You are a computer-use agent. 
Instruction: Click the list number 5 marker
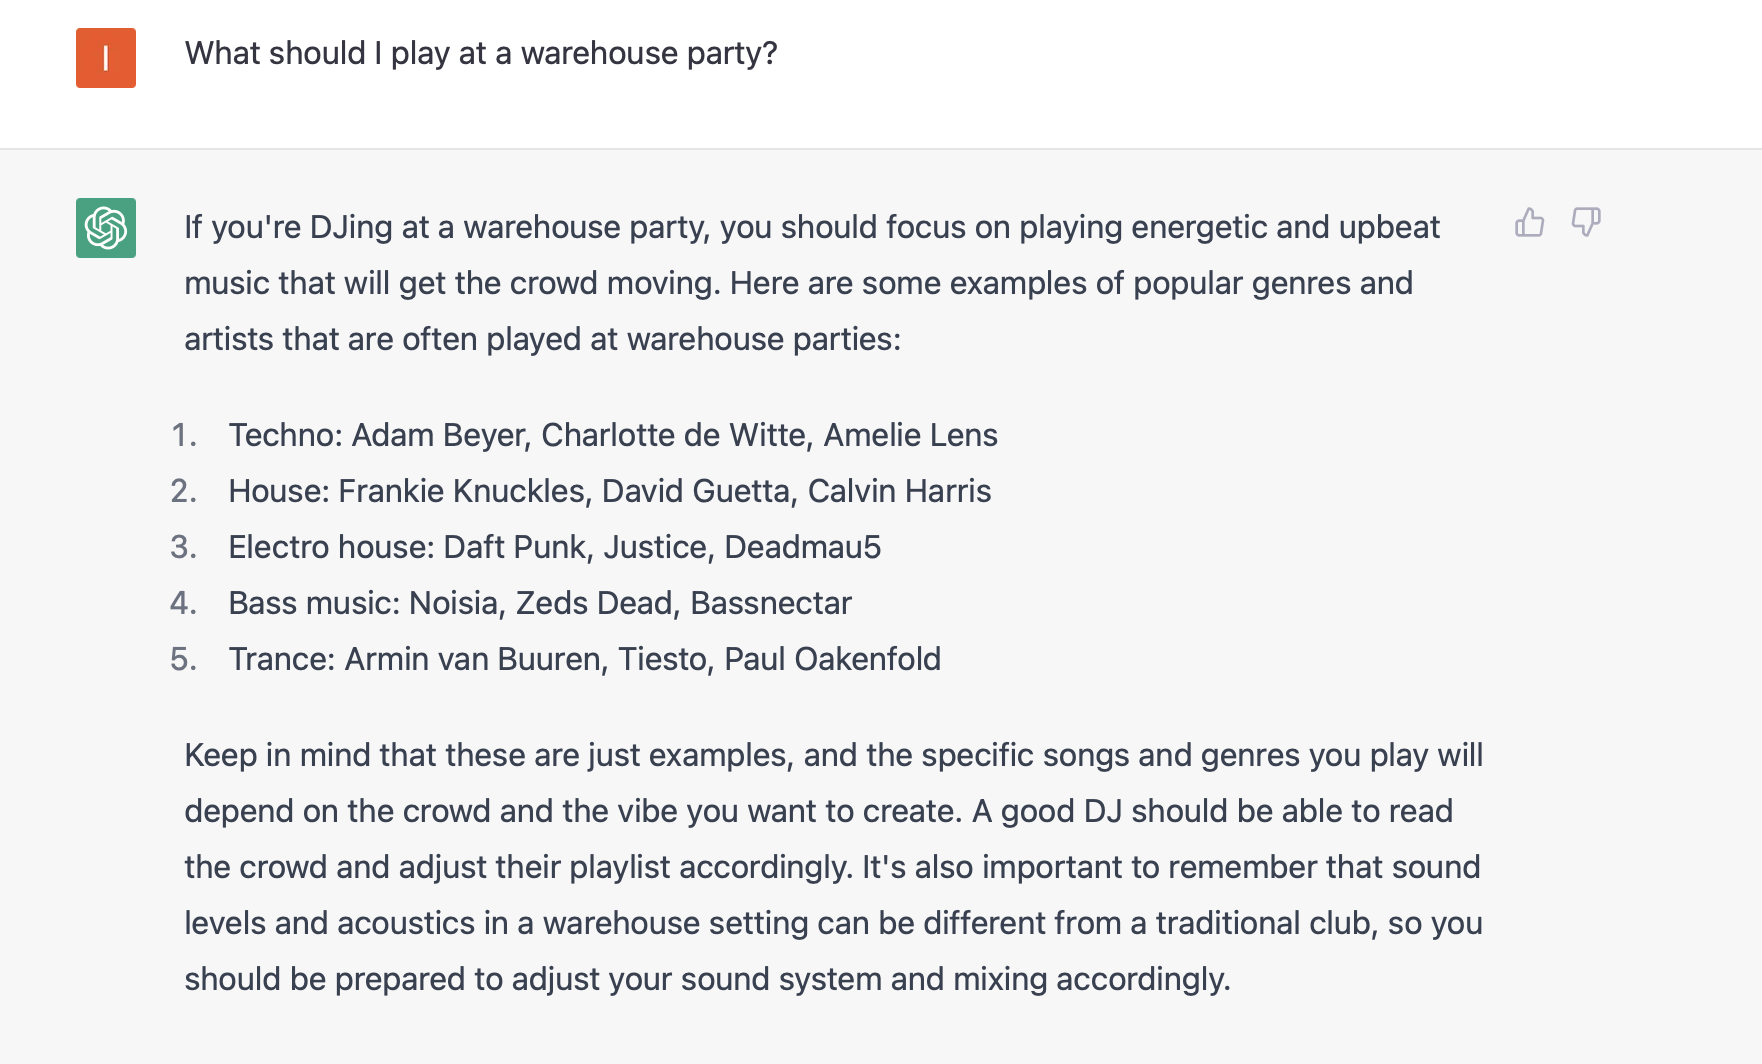coord(183,659)
